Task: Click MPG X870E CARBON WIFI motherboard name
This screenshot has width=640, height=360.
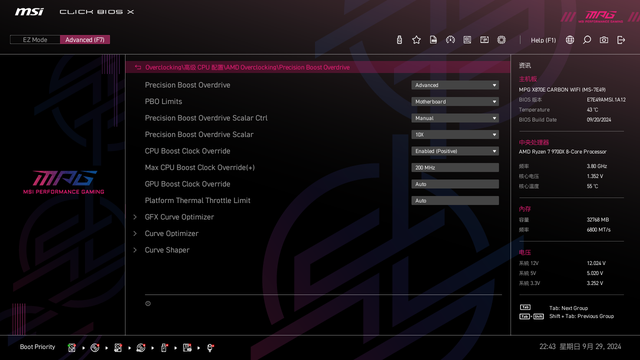Action: (562, 89)
